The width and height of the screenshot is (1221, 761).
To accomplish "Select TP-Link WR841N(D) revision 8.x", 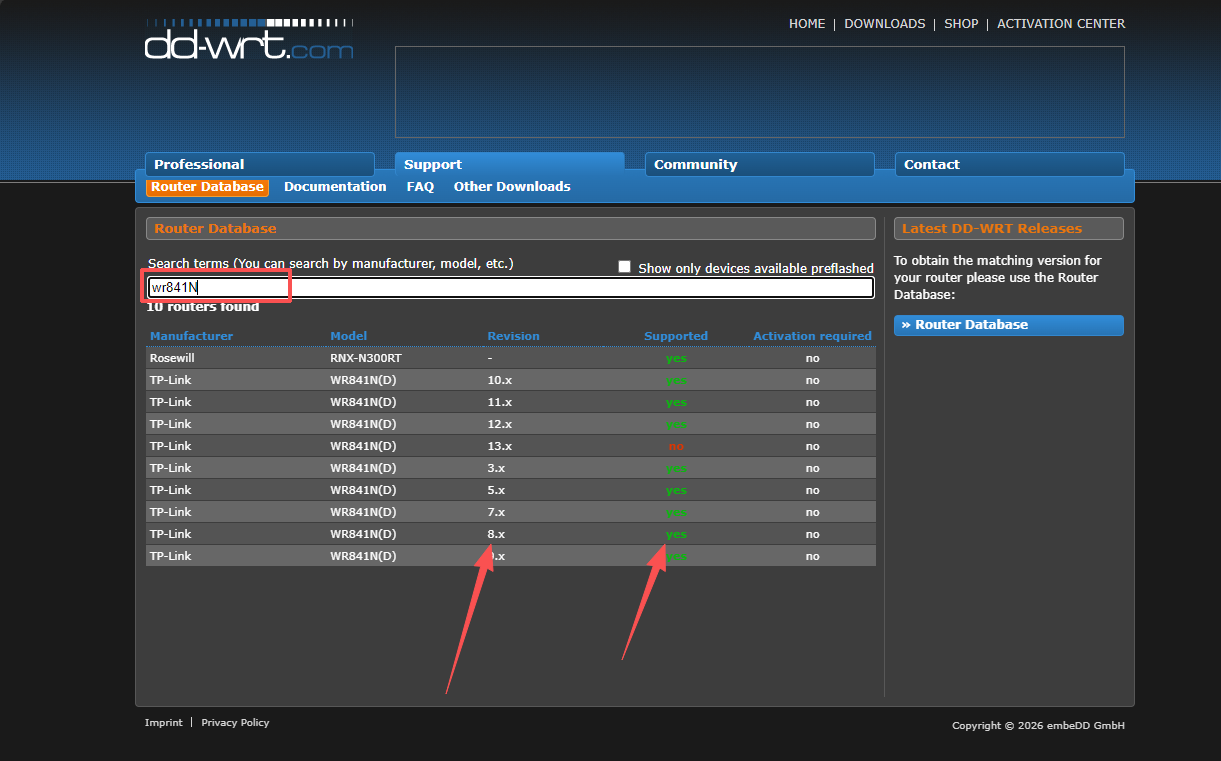I will coord(511,534).
